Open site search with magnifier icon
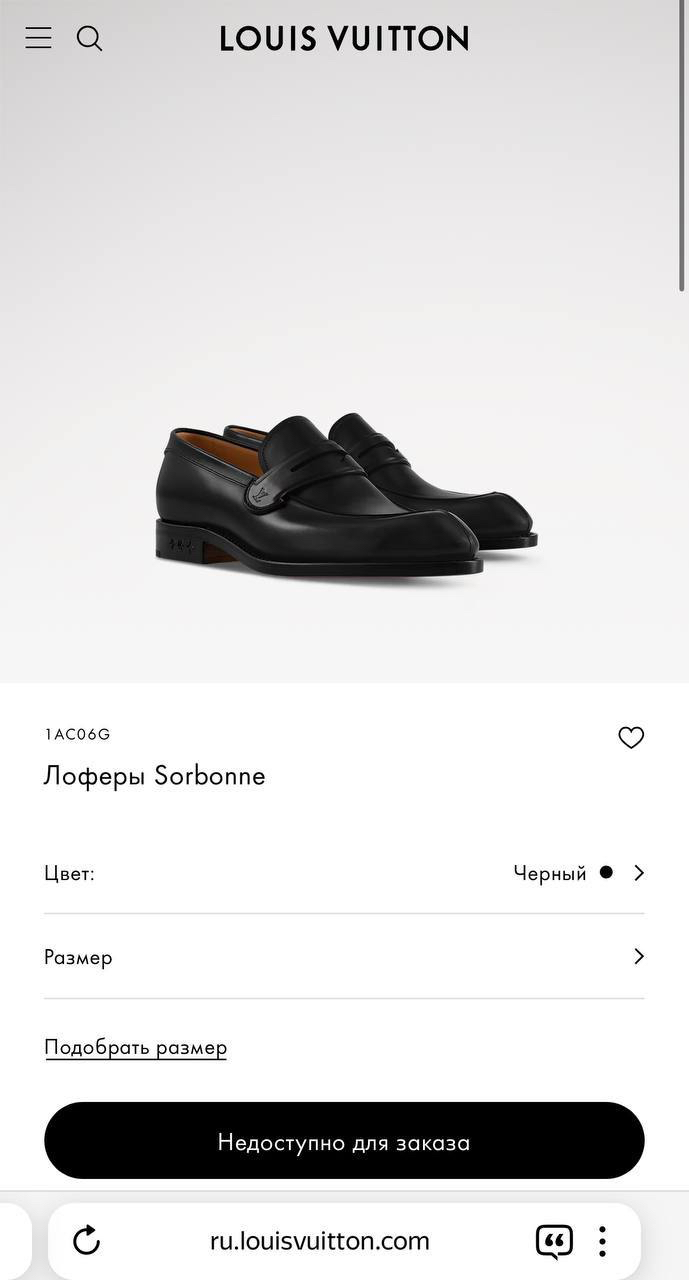Image resolution: width=689 pixels, height=1280 pixels. coord(90,38)
